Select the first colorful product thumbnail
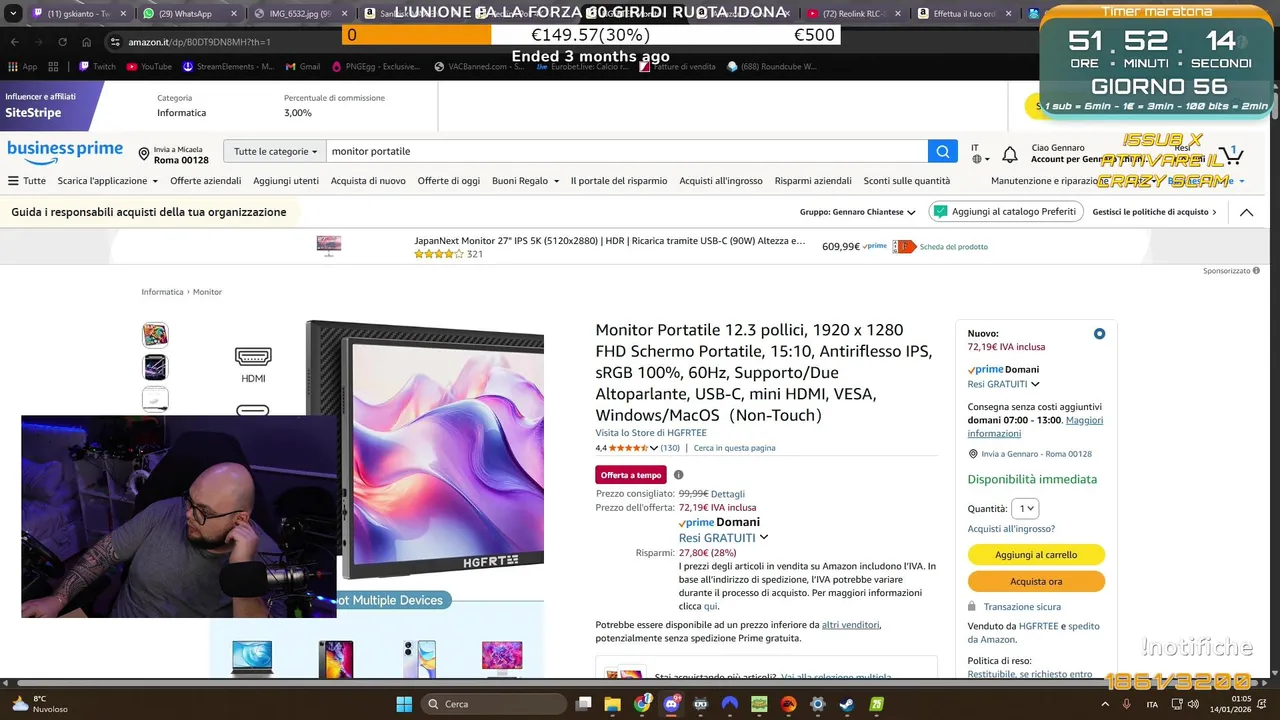 [x=155, y=334]
